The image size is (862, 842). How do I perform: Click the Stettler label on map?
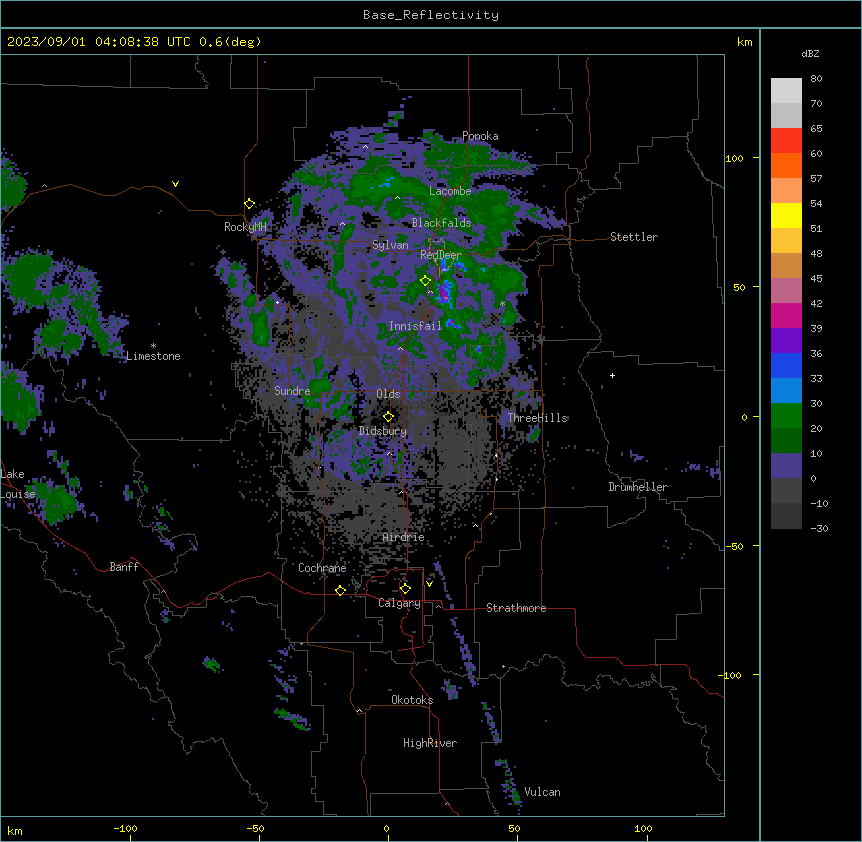click(x=634, y=237)
